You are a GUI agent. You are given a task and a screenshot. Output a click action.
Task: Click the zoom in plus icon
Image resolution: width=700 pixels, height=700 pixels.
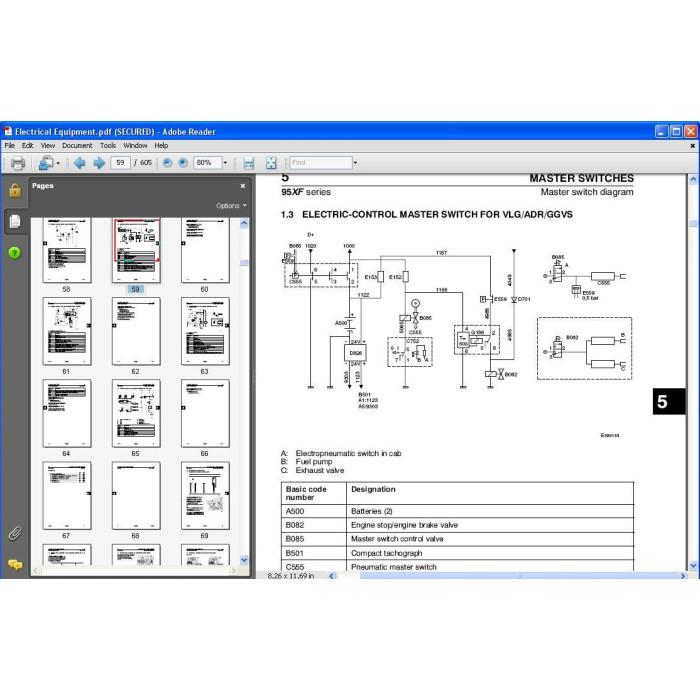point(183,162)
